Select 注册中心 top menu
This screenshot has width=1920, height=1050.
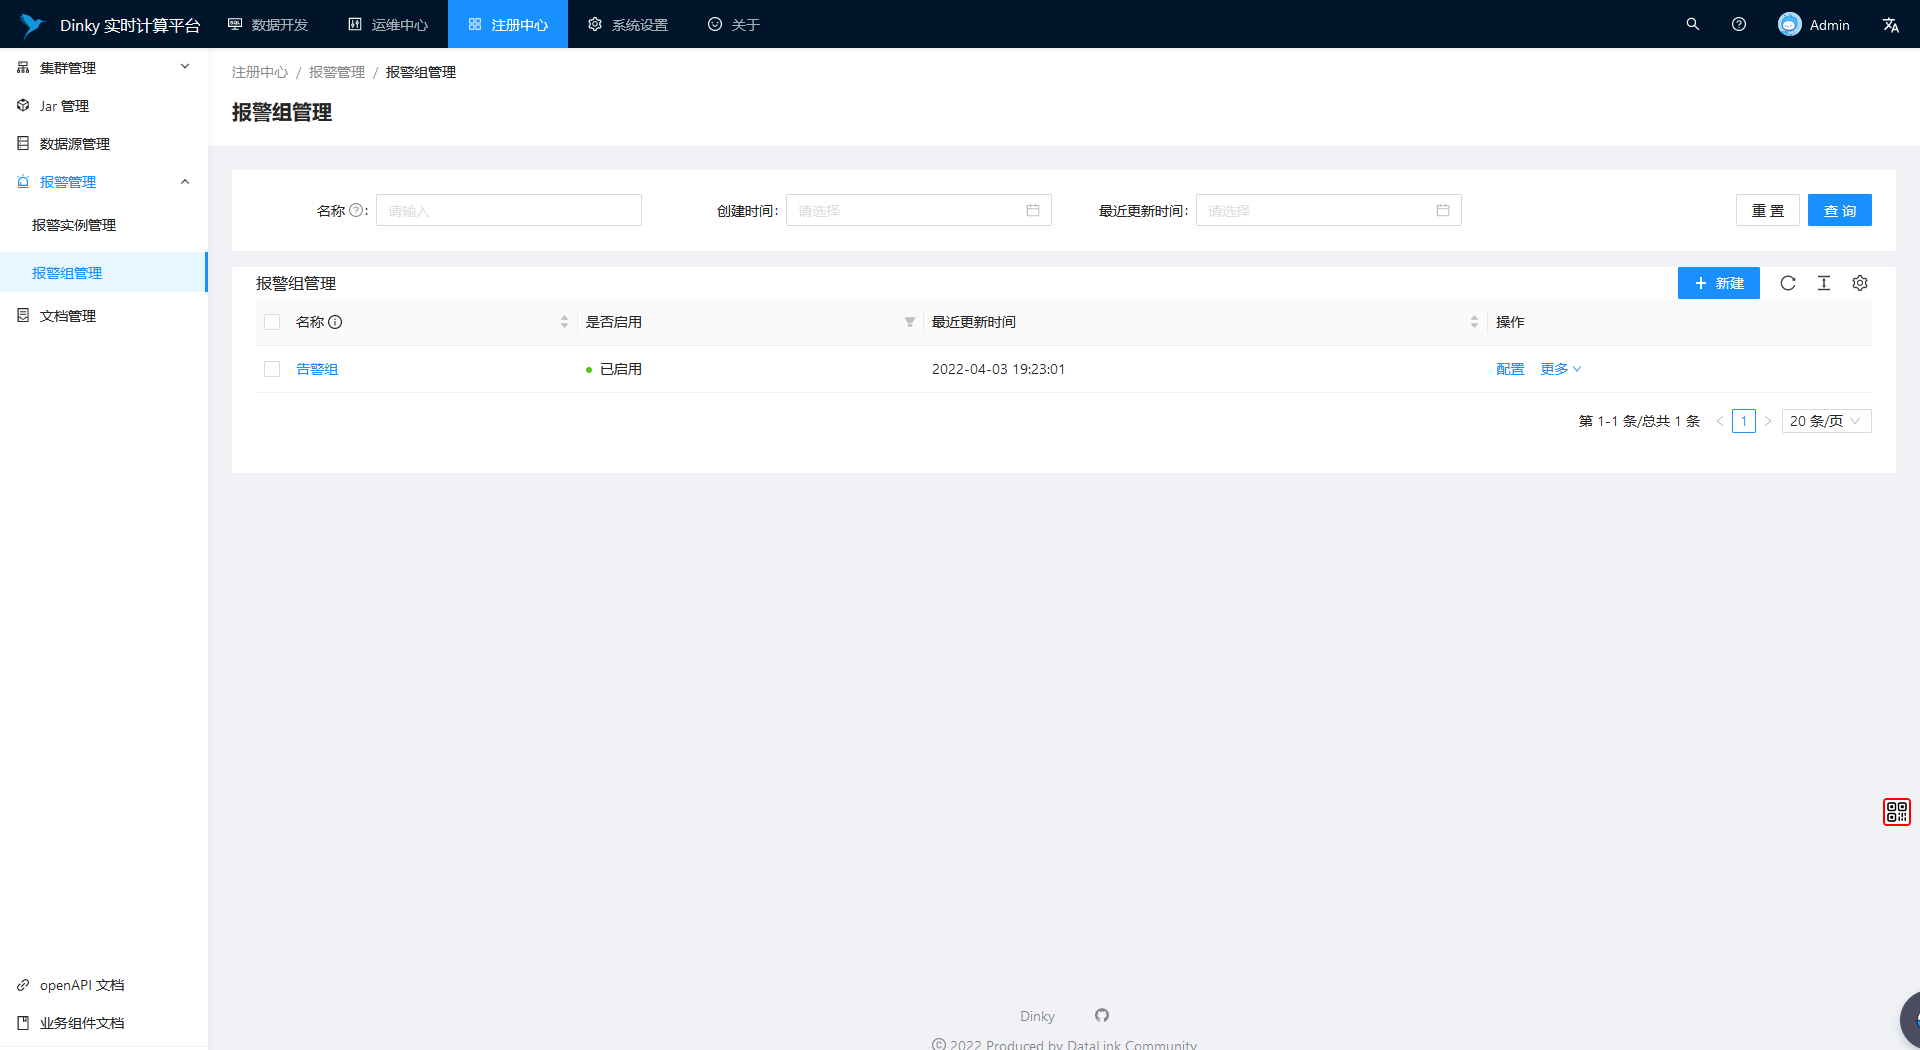[x=508, y=24]
